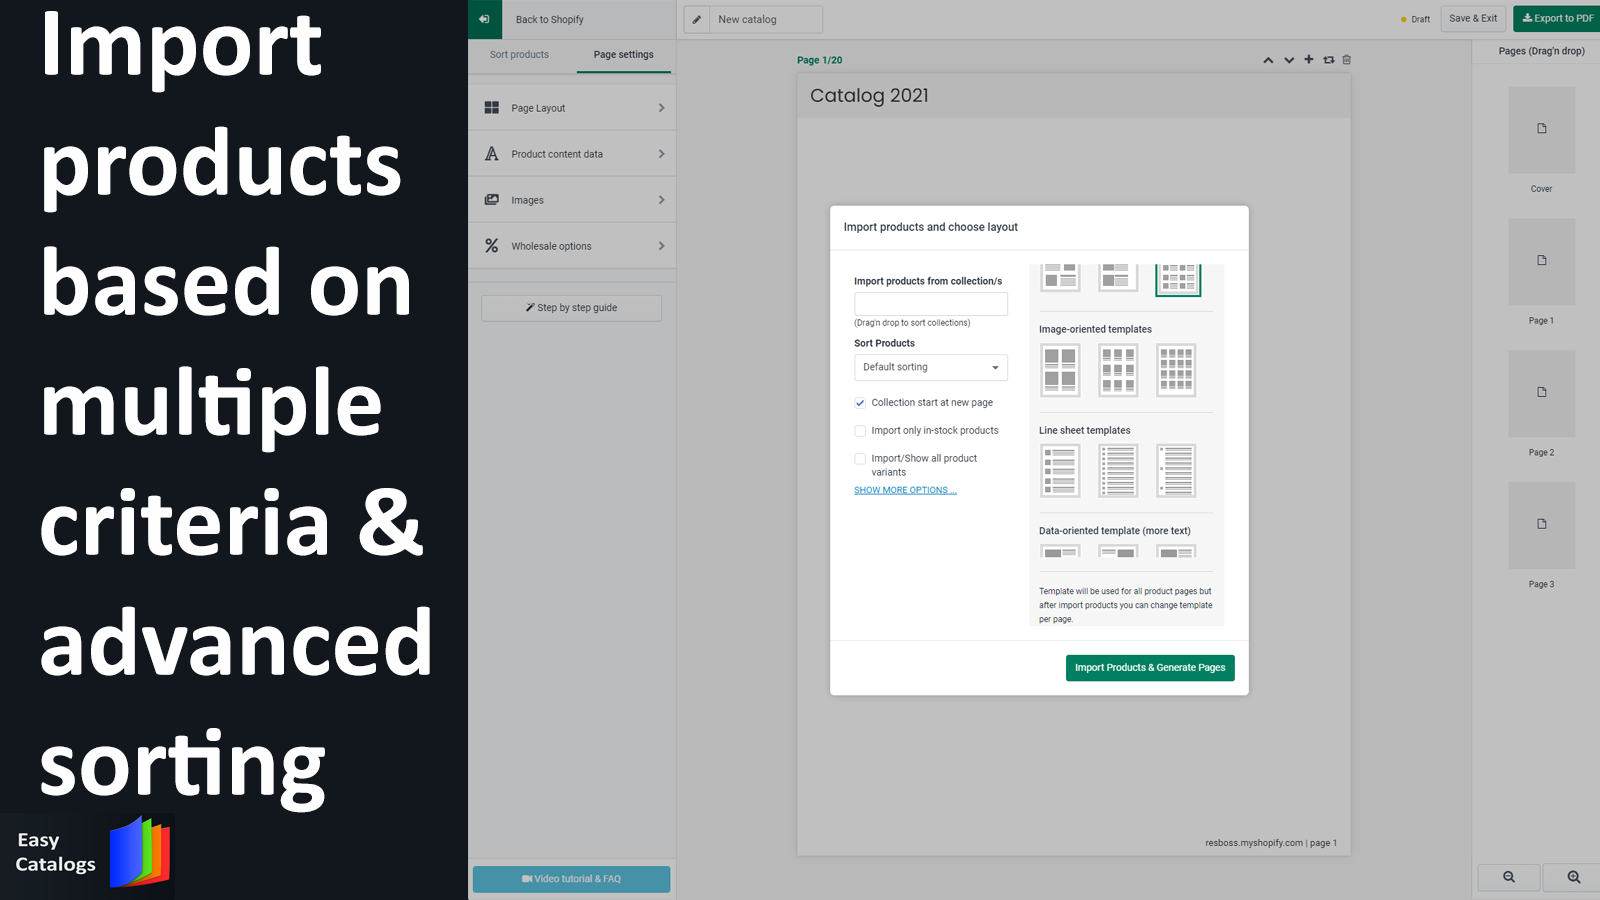The height and width of the screenshot is (900, 1600).
Task: Open the Page 2 thumbnail
Action: tap(1542, 394)
